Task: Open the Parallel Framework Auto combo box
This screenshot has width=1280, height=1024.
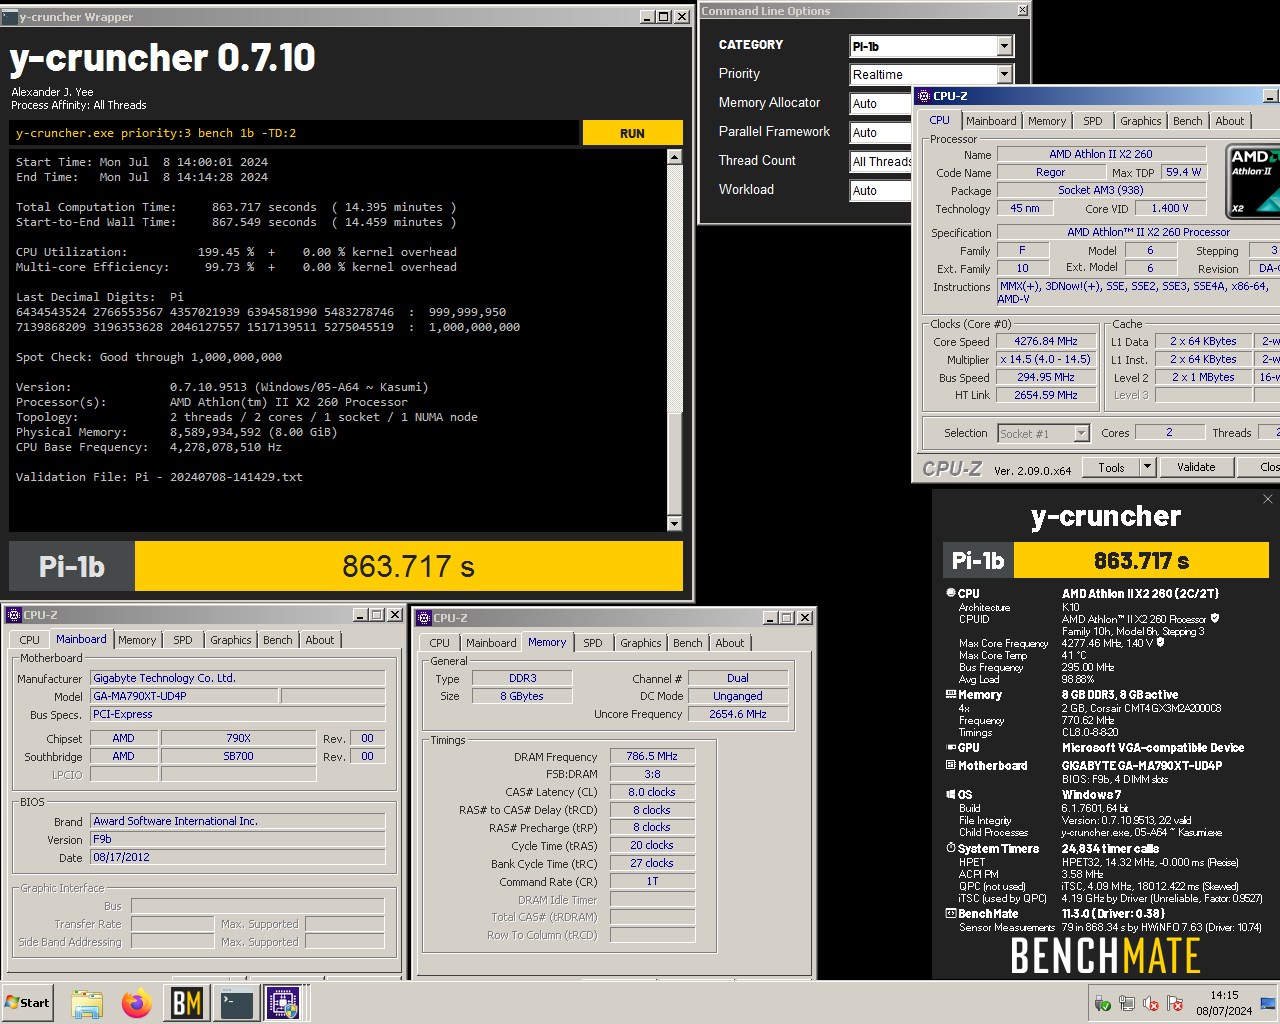Action: [880, 132]
